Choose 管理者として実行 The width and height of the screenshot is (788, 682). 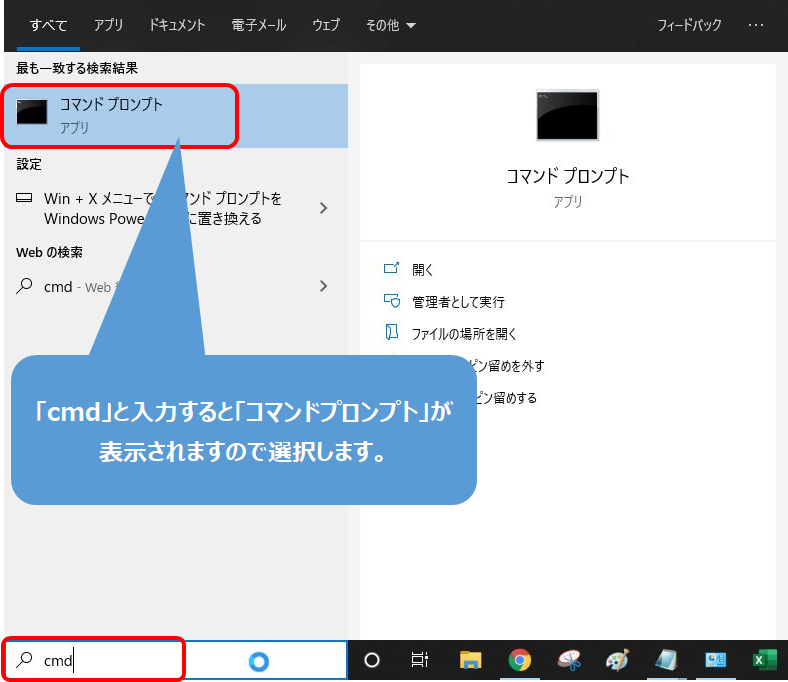(458, 302)
